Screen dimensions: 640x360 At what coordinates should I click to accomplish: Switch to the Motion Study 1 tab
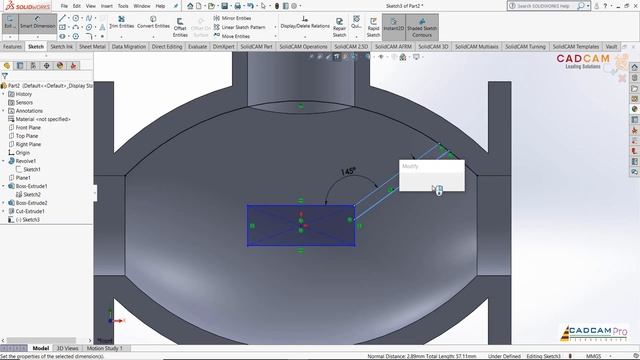click(x=104, y=348)
